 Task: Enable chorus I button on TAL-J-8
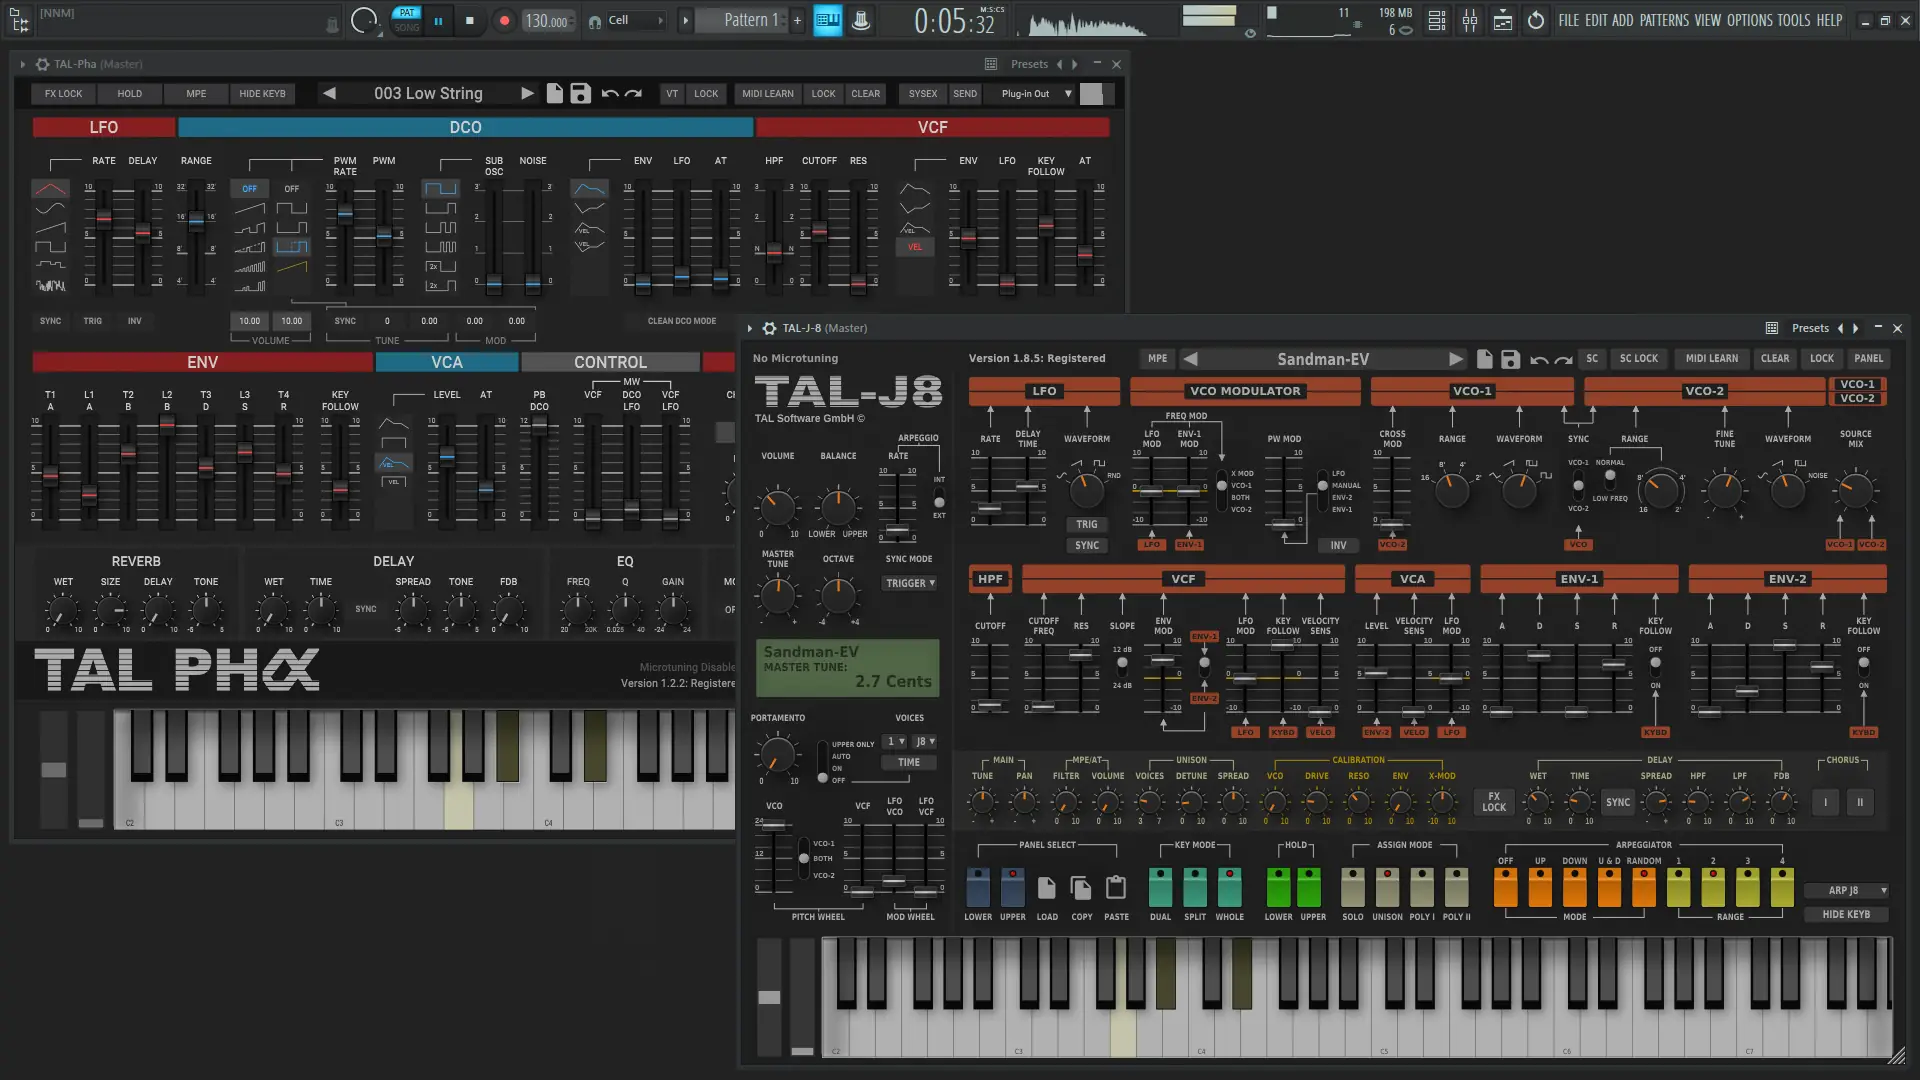[x=1825, y=802]
